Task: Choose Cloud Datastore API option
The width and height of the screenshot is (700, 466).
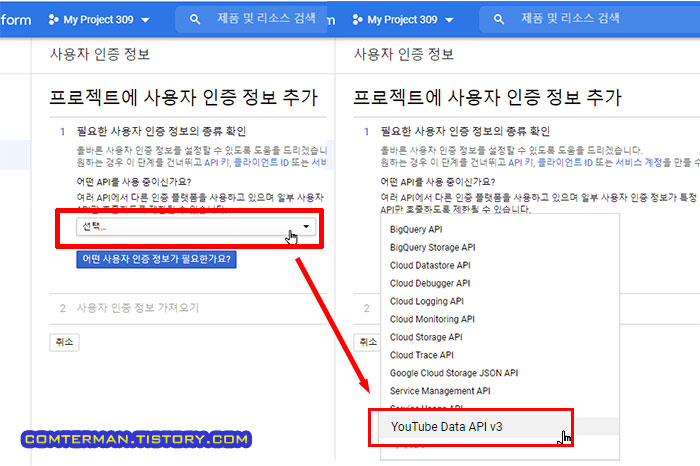Action: (500, 265)
